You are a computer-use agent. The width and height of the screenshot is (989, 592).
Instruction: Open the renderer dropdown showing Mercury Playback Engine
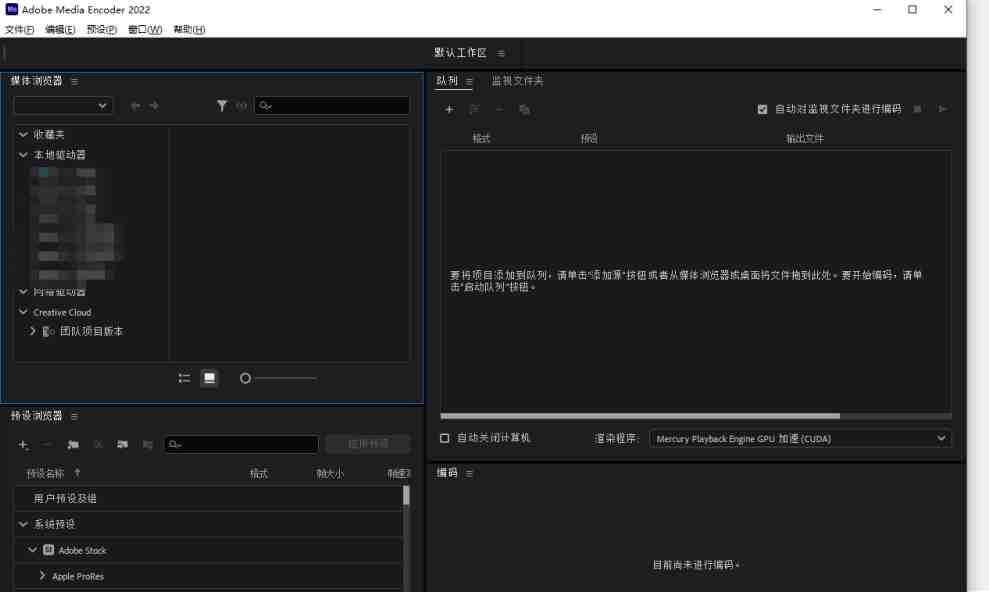[800, 438]
